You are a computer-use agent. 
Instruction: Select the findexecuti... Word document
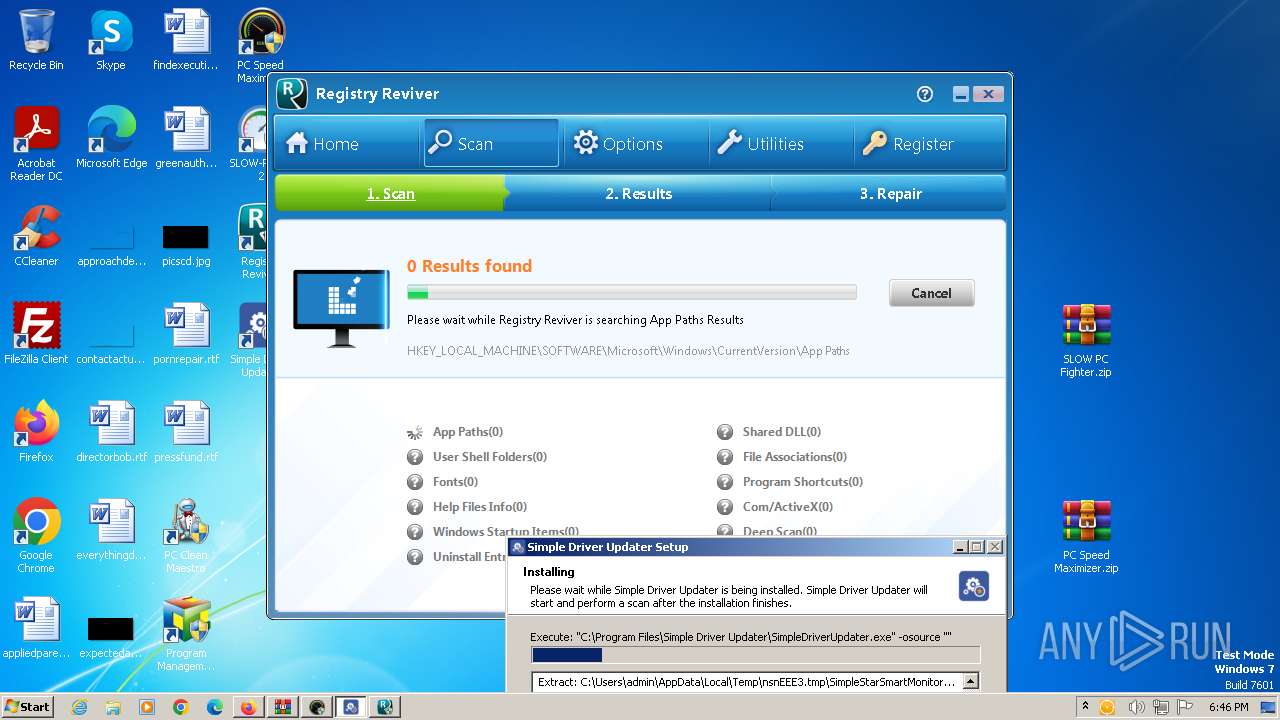[x=186, y=40]
